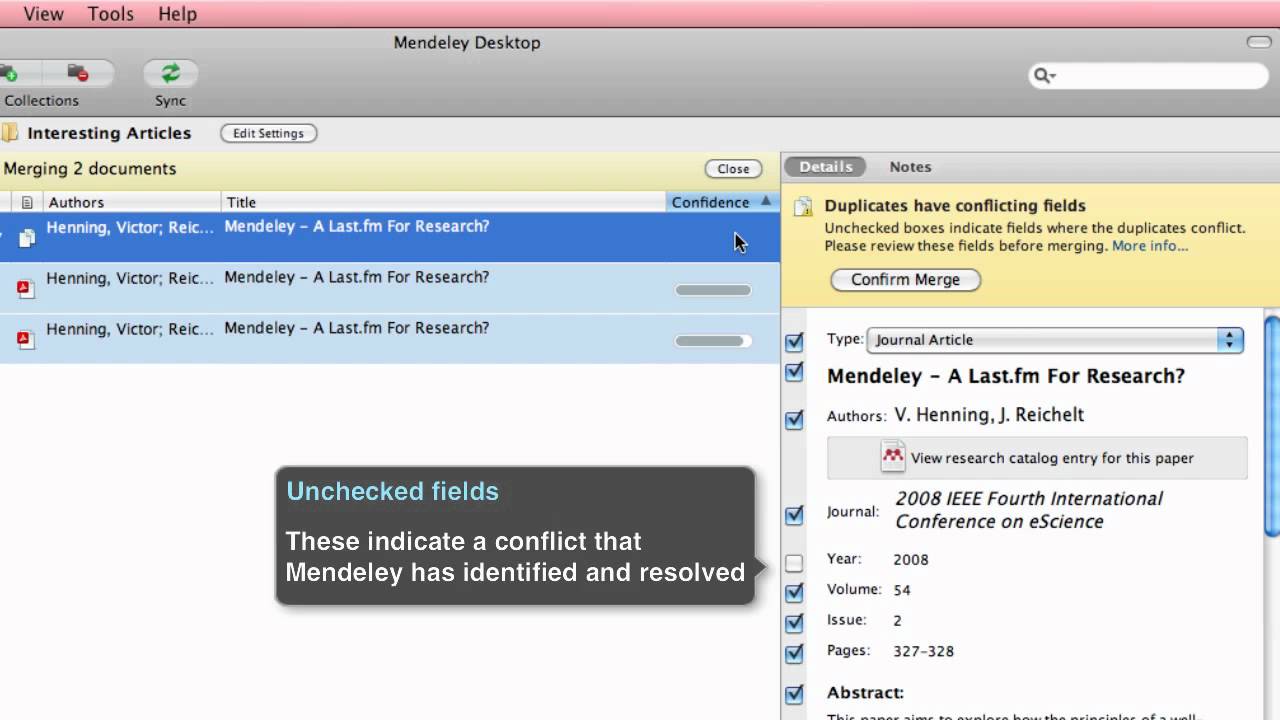Click the Confirm Merge button

click(x=905, y=280)
